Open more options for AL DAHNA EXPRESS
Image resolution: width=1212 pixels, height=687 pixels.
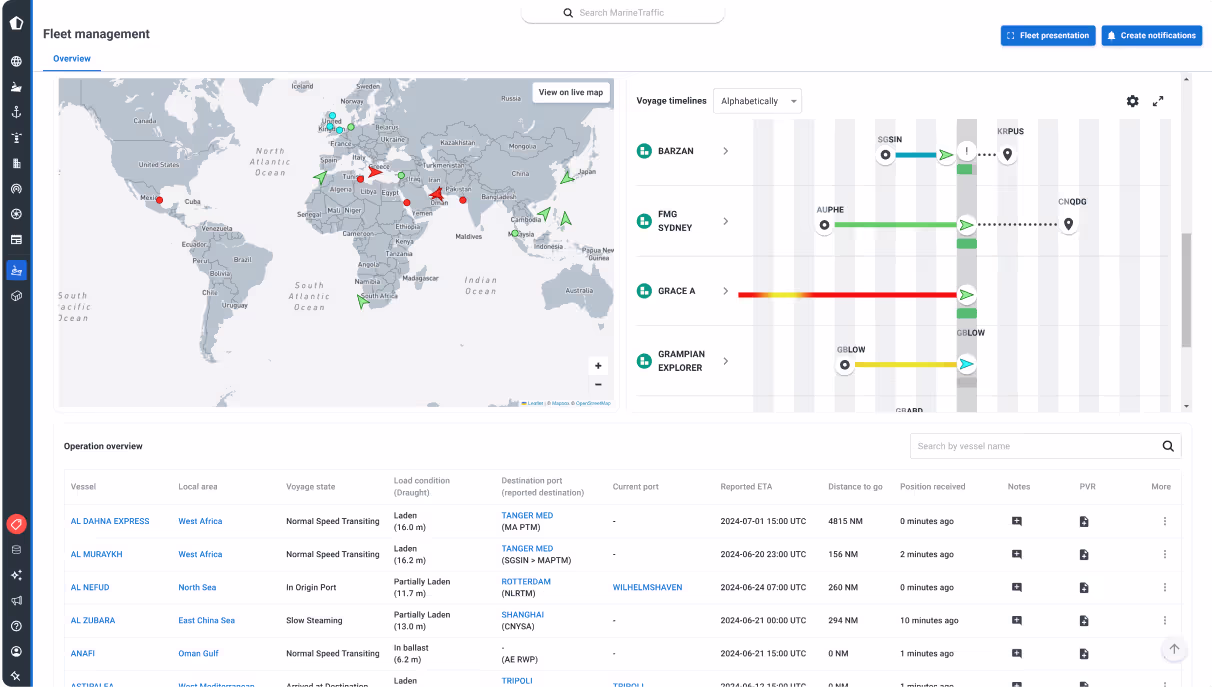(1164, 521)
